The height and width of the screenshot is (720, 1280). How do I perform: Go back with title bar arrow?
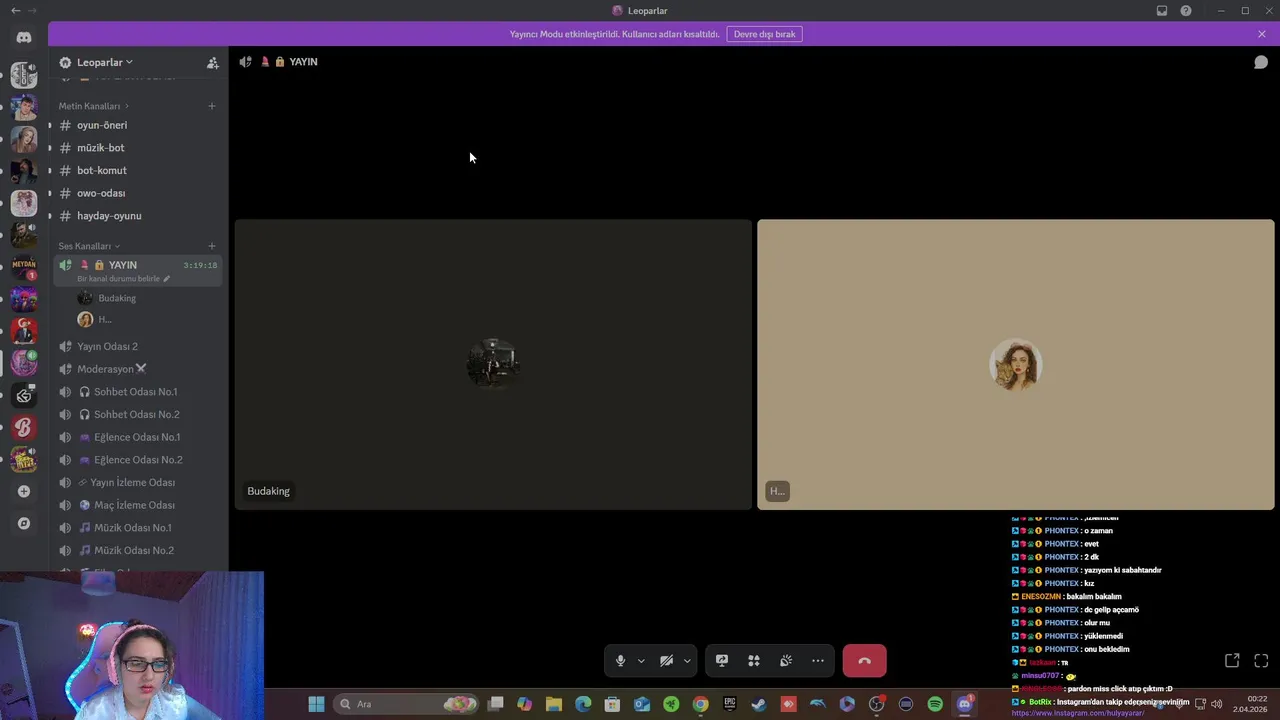(x=15, y=11)
